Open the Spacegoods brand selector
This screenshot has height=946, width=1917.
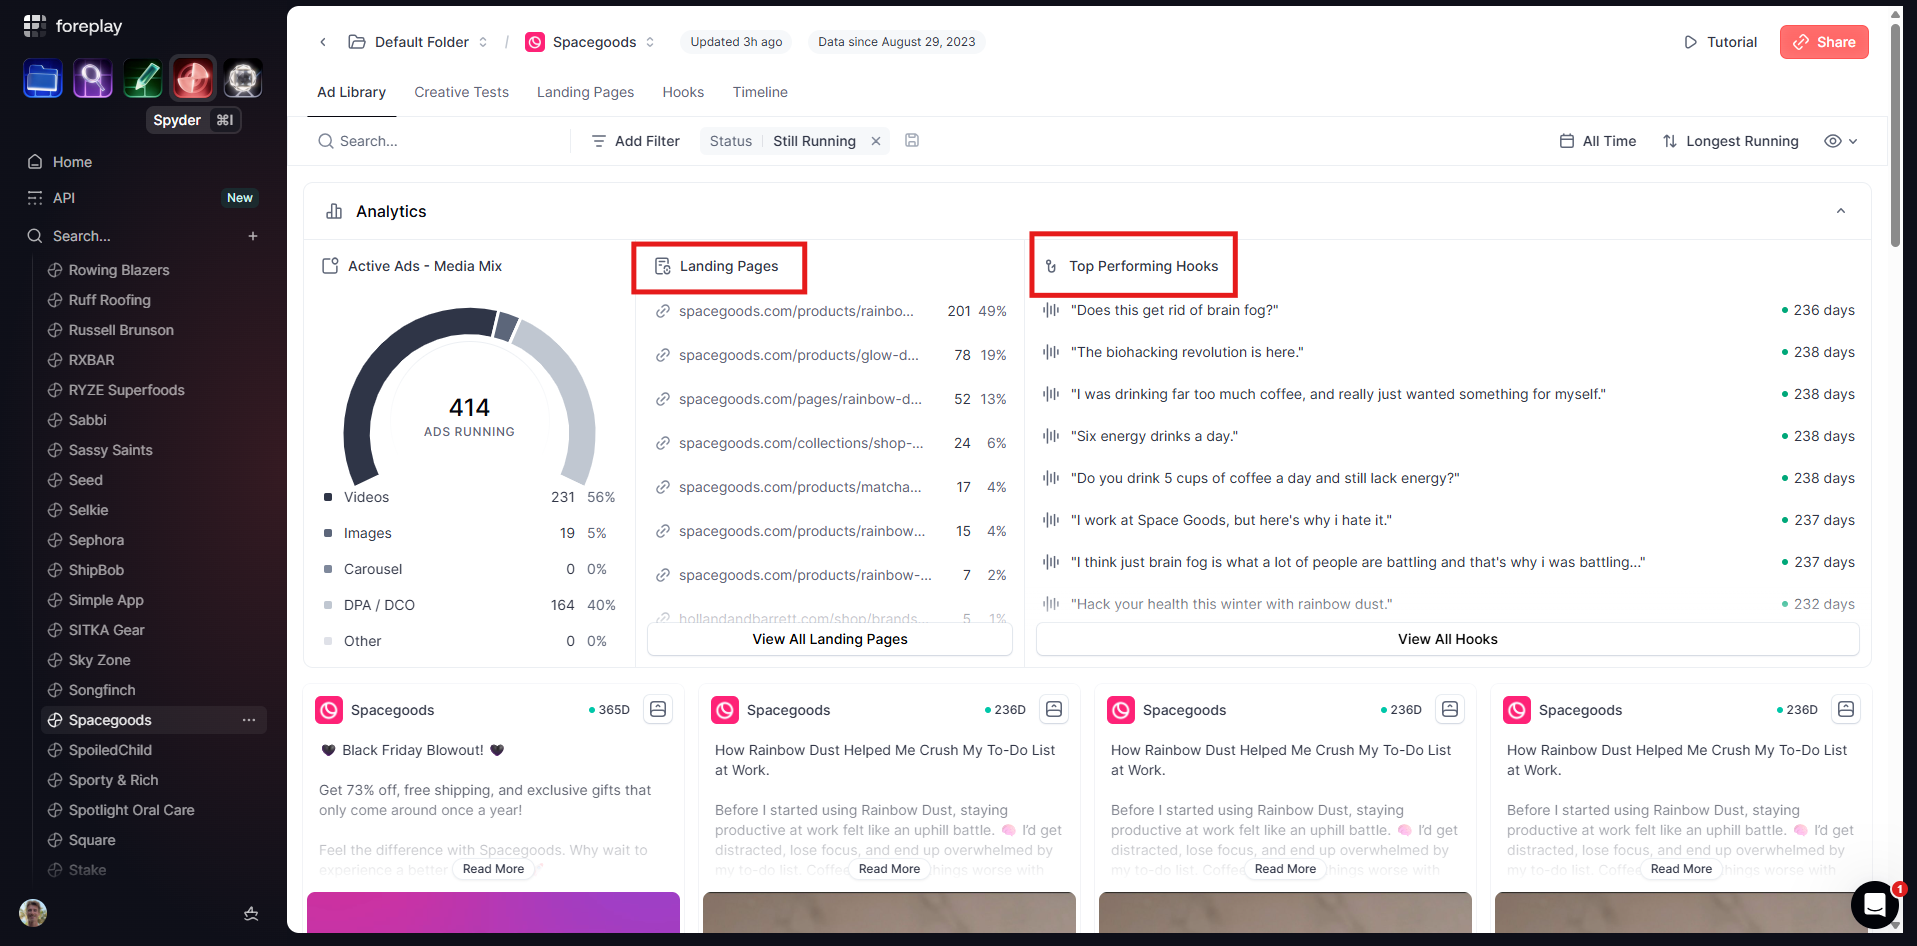click(x=590, y=42)
